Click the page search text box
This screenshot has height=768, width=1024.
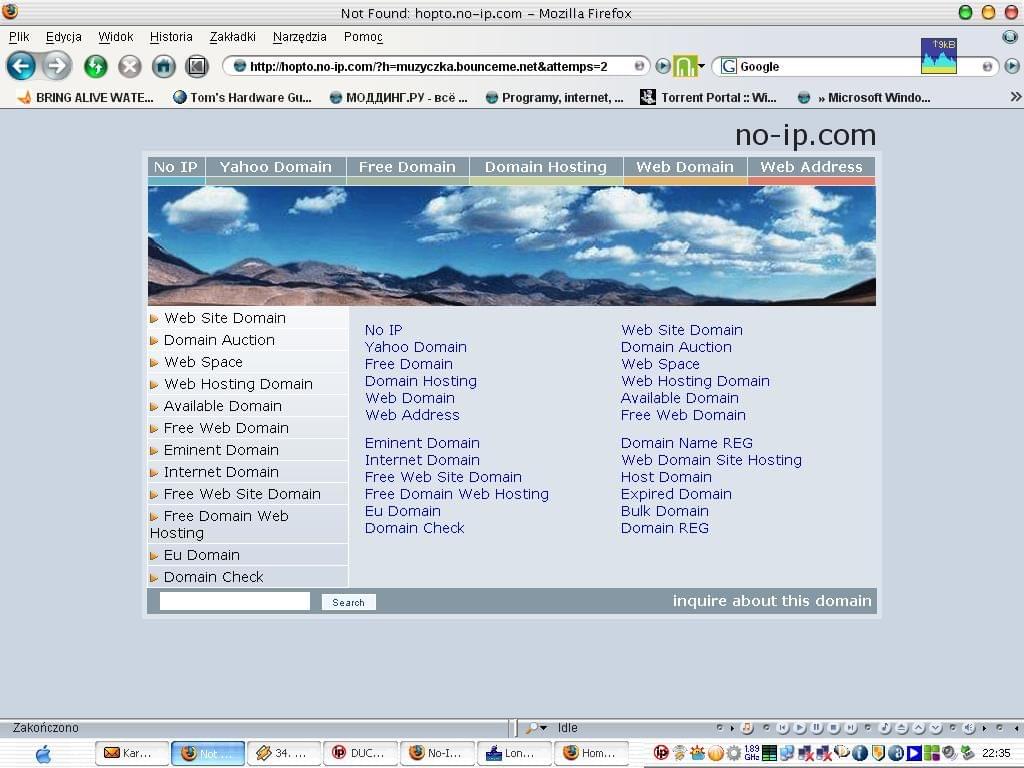click(x=234, y=601)
